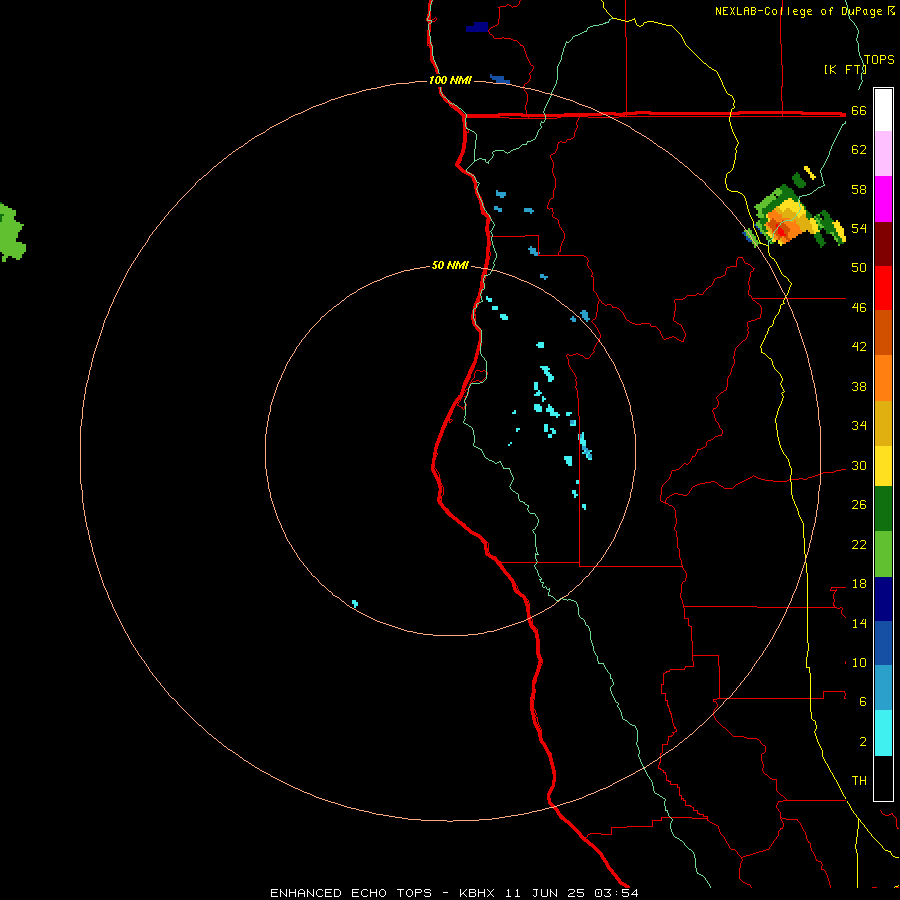900x900 pixels.
Task: Select the dark red maroon legend swatch
Action: pos(883,244)
